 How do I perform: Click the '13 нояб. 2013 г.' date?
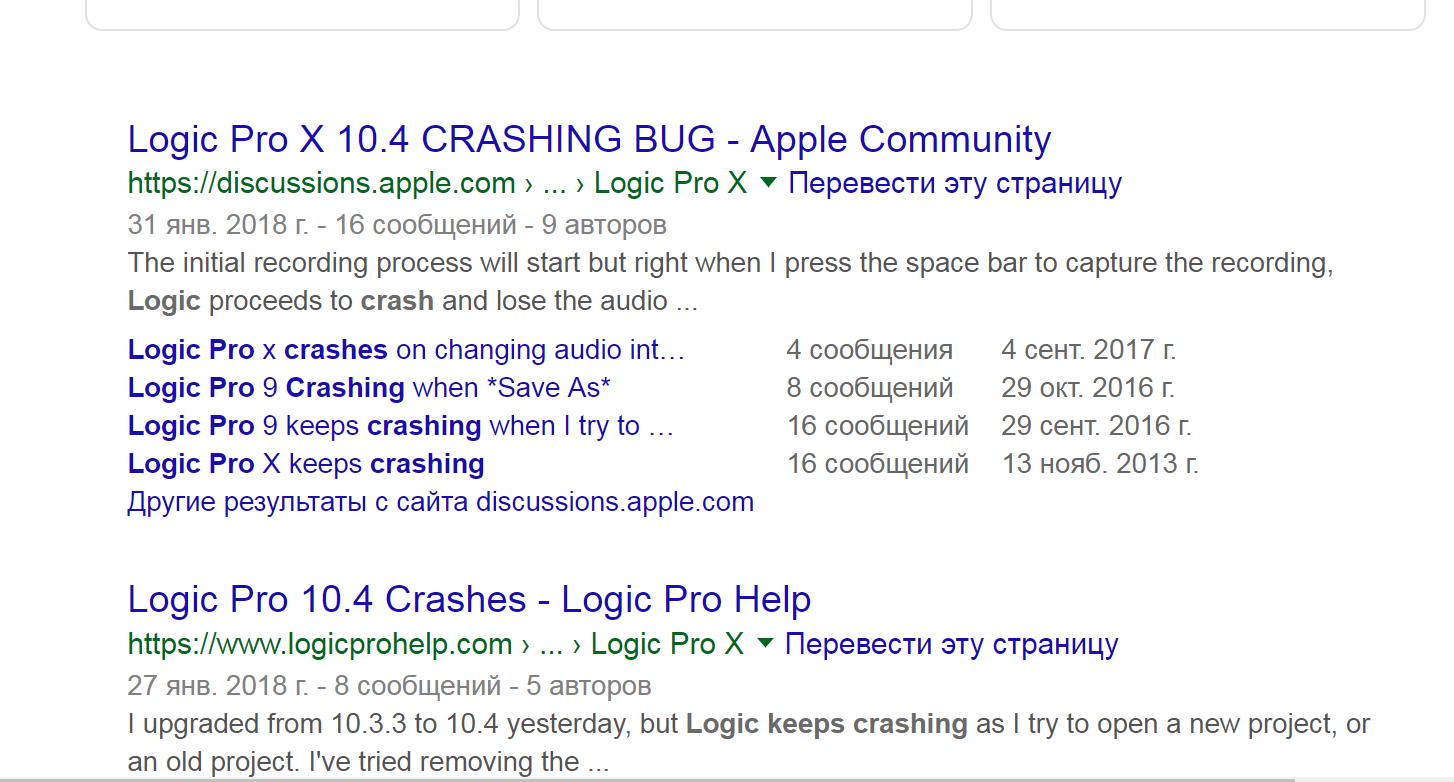(x=1100, y=464)
